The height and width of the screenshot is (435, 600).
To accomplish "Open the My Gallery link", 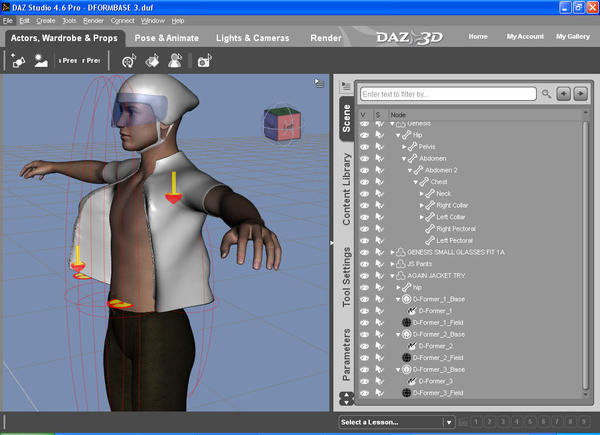I will pos(573,36).
